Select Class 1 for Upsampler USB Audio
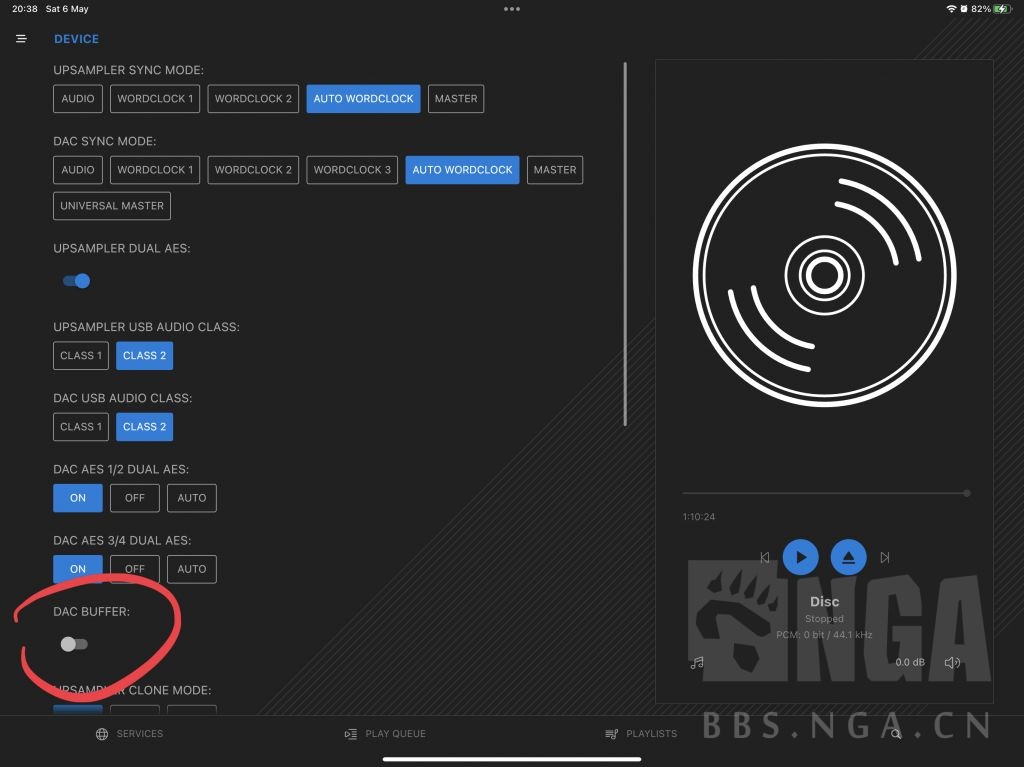Screen dimensions: 1024x767 pos(80,355)
